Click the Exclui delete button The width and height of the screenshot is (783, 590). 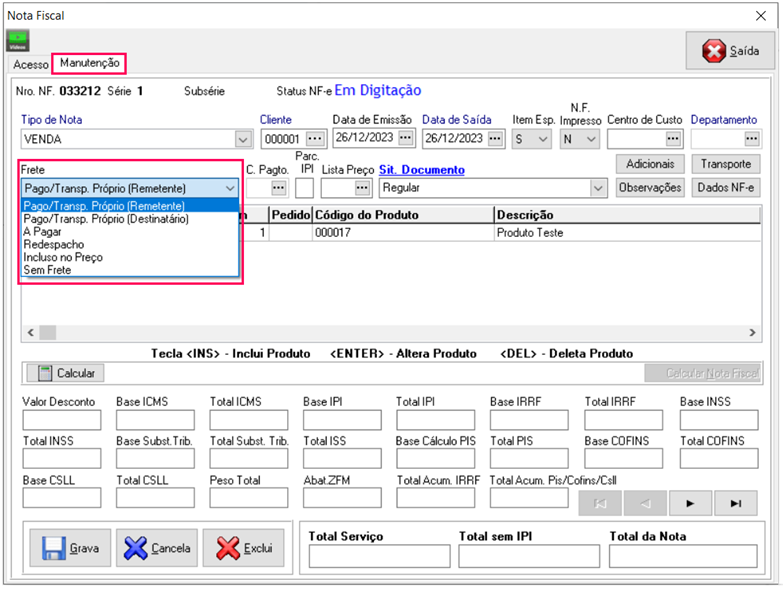click(x=244, y=548)
